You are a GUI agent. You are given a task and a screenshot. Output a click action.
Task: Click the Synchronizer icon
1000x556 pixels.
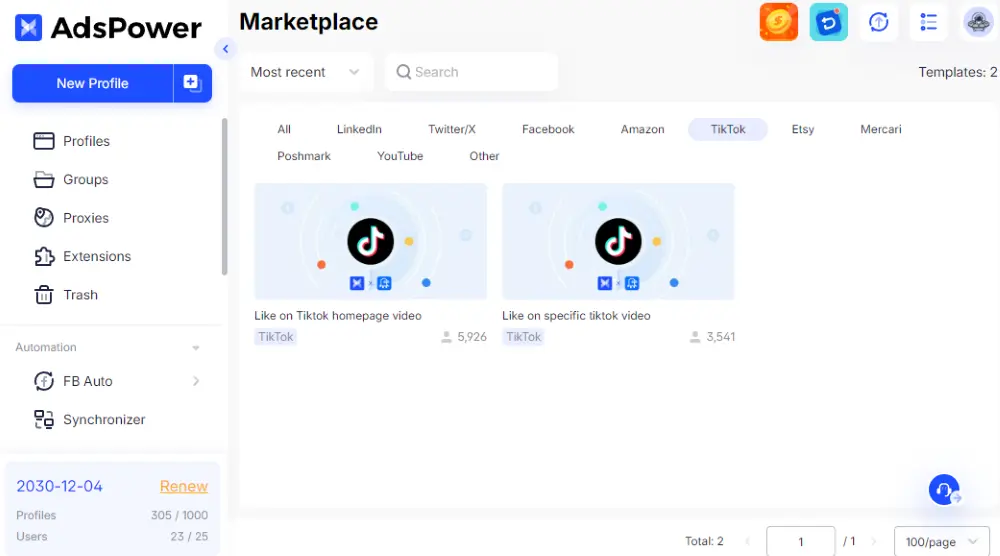click(x=44, y=420)
